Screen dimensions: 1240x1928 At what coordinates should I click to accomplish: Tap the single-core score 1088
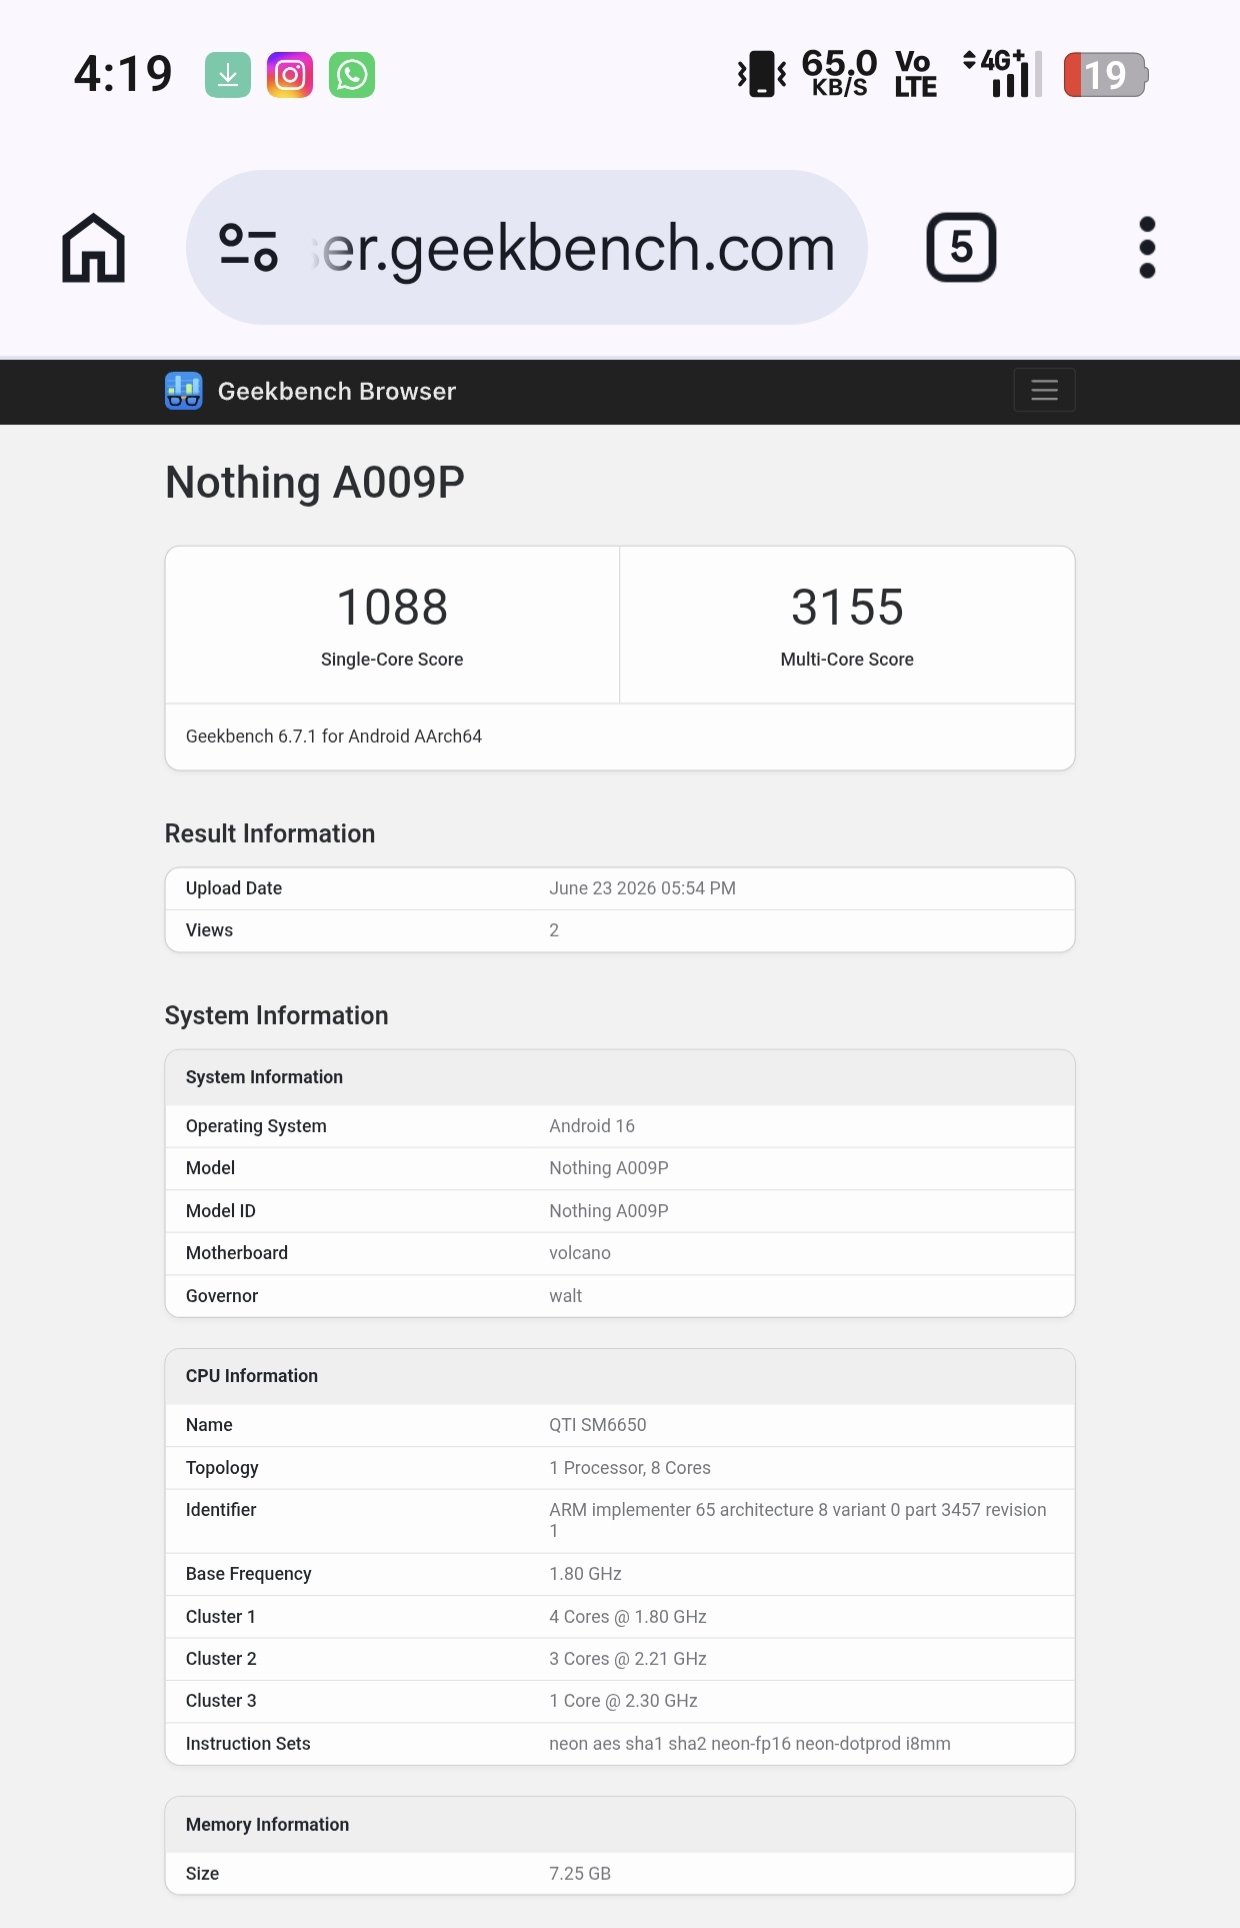pos(392,607)
